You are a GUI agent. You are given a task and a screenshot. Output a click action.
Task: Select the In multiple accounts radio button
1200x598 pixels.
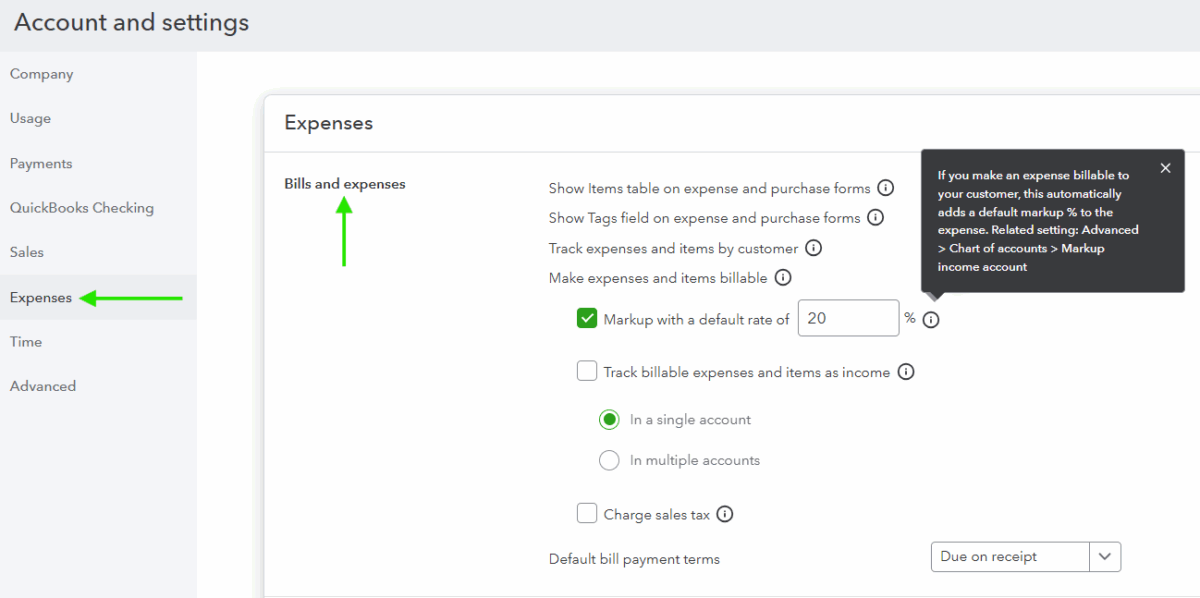click(x=609, y=460)
